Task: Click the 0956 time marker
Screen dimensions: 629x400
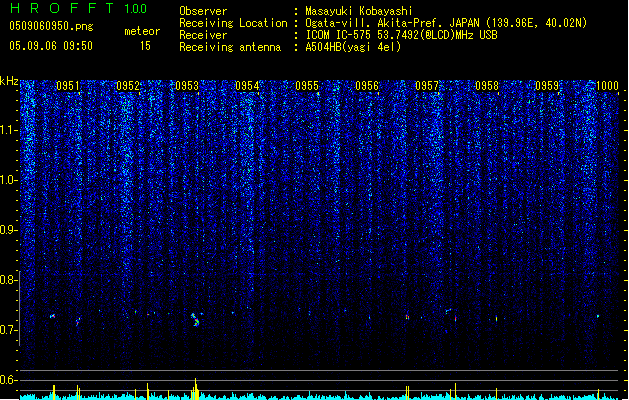Action: (x=367, y=86)
